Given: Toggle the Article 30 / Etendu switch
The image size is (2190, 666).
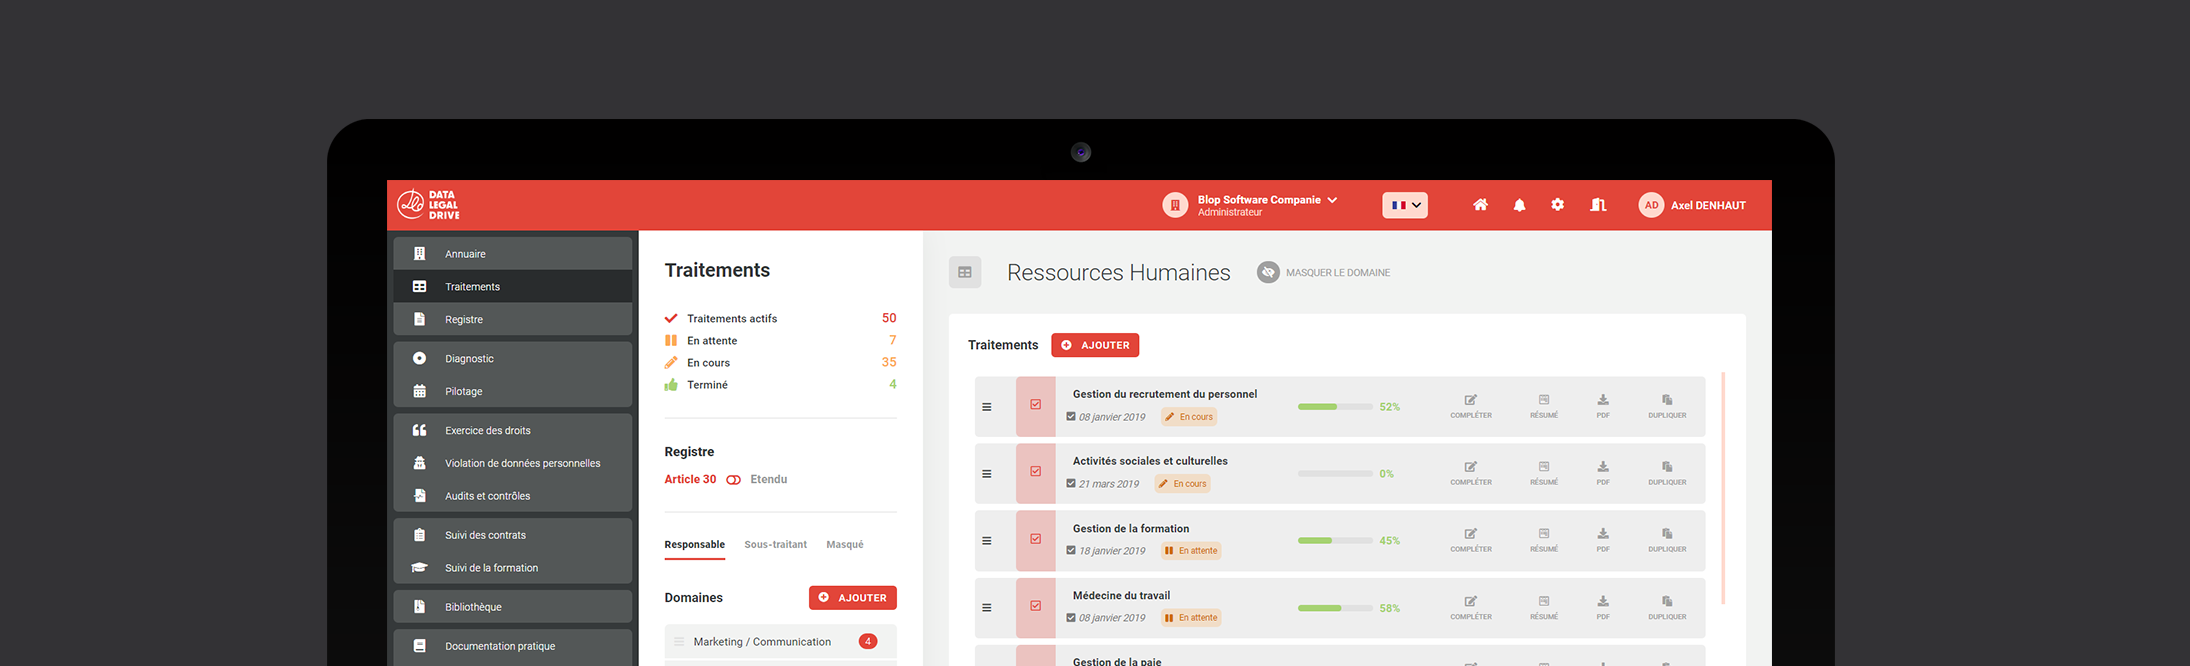Looking at the screenshot, I should click(x=733, y=480).
